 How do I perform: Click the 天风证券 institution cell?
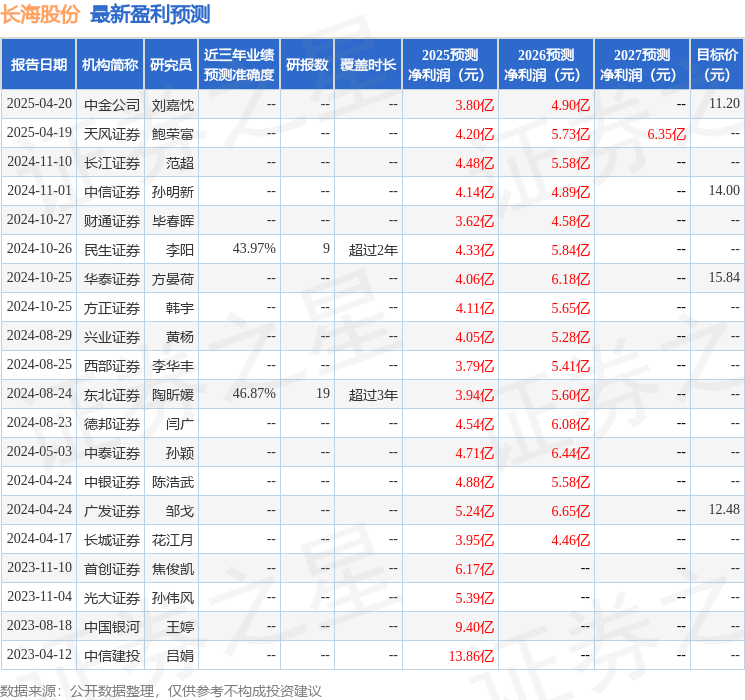click(112, 134)
